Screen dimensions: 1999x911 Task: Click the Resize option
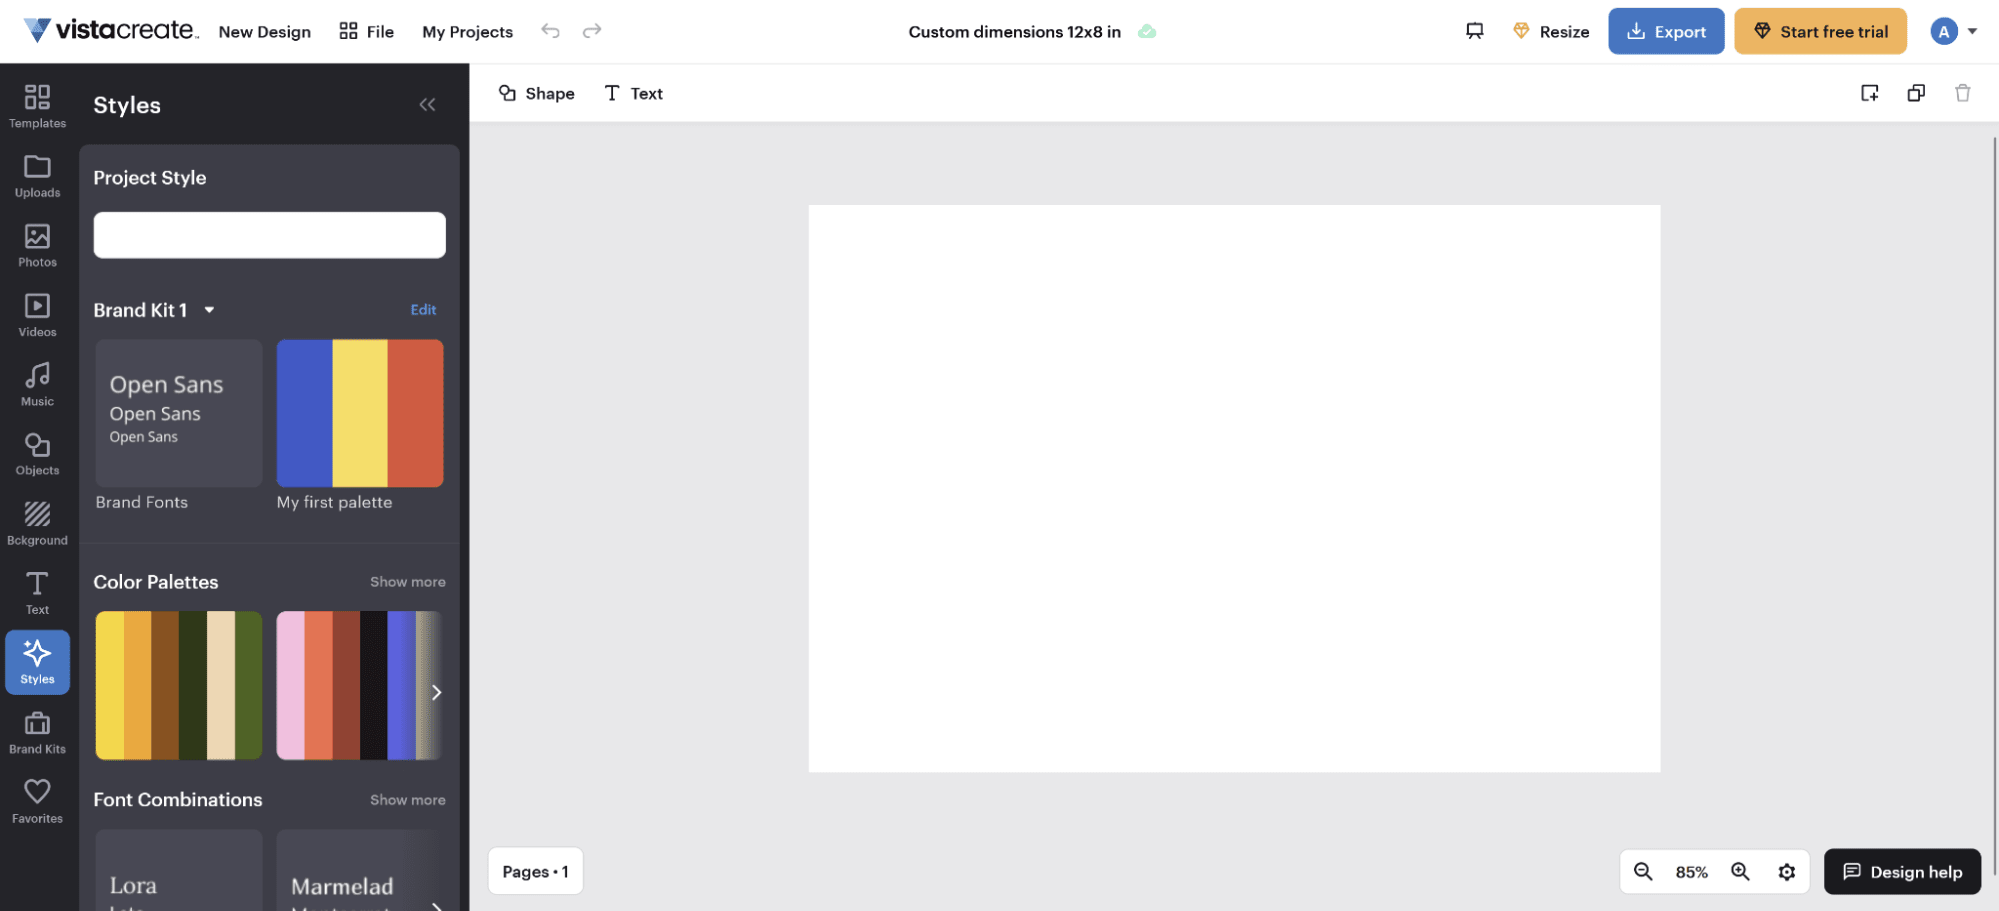[x=1551, y=31]
